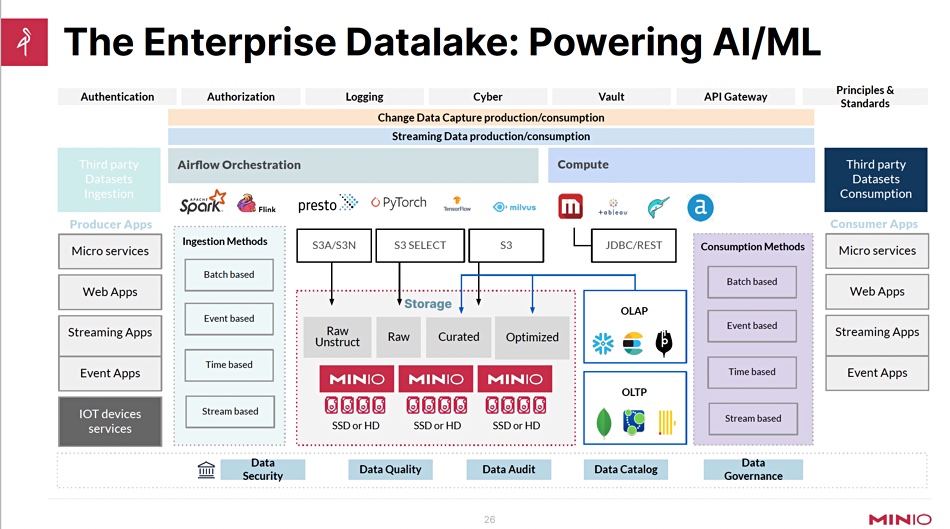This screenshot has width=950, height=529.
Task: Click the tableau logo
Action: click(613, 207)
